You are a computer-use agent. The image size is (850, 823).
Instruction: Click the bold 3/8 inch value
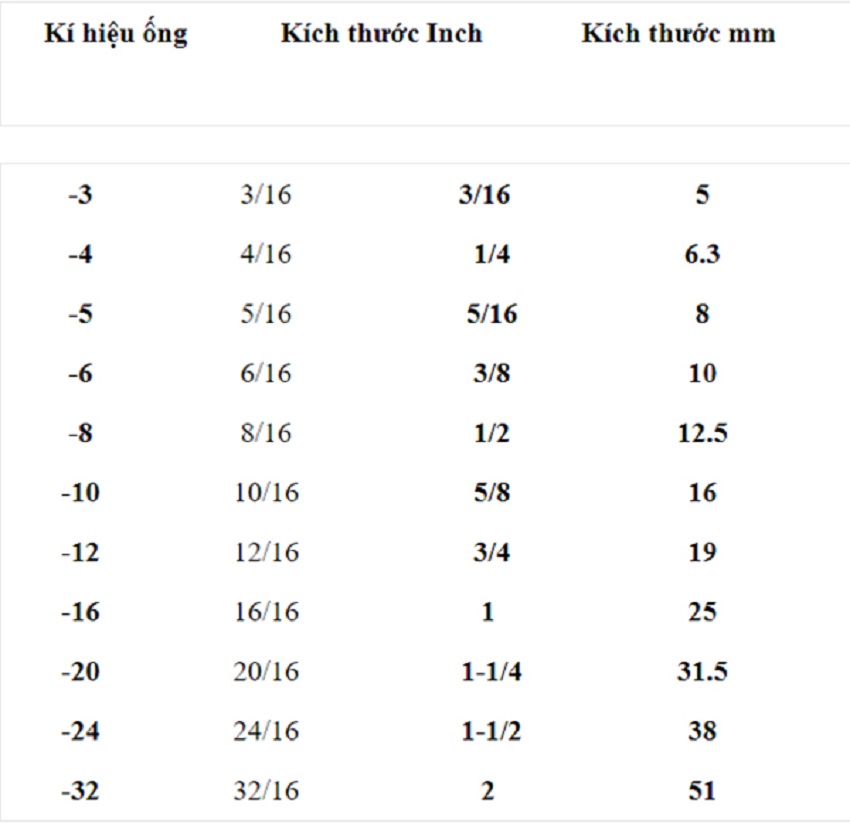click(x=491, y=373)
